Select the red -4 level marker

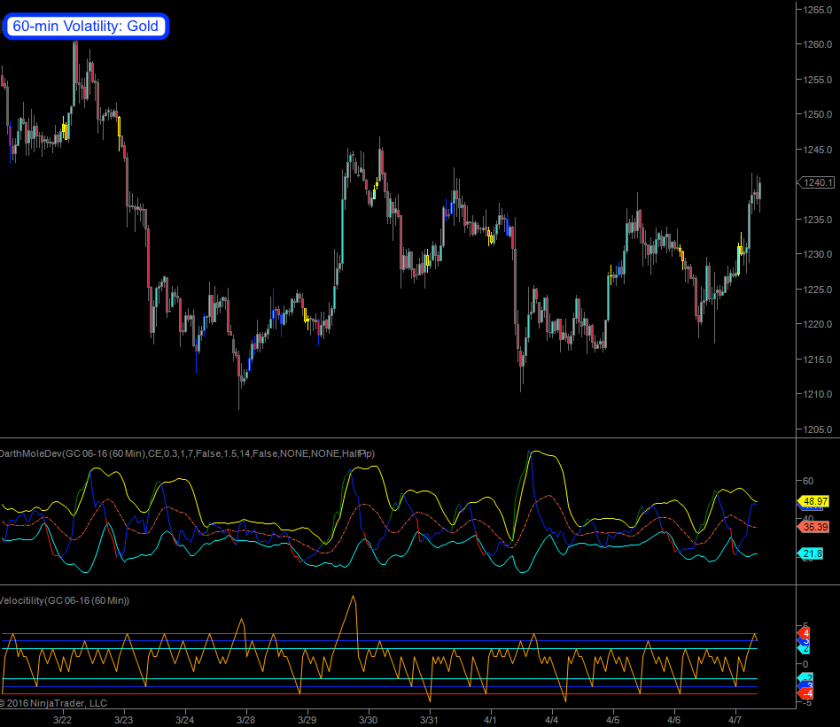804,693
